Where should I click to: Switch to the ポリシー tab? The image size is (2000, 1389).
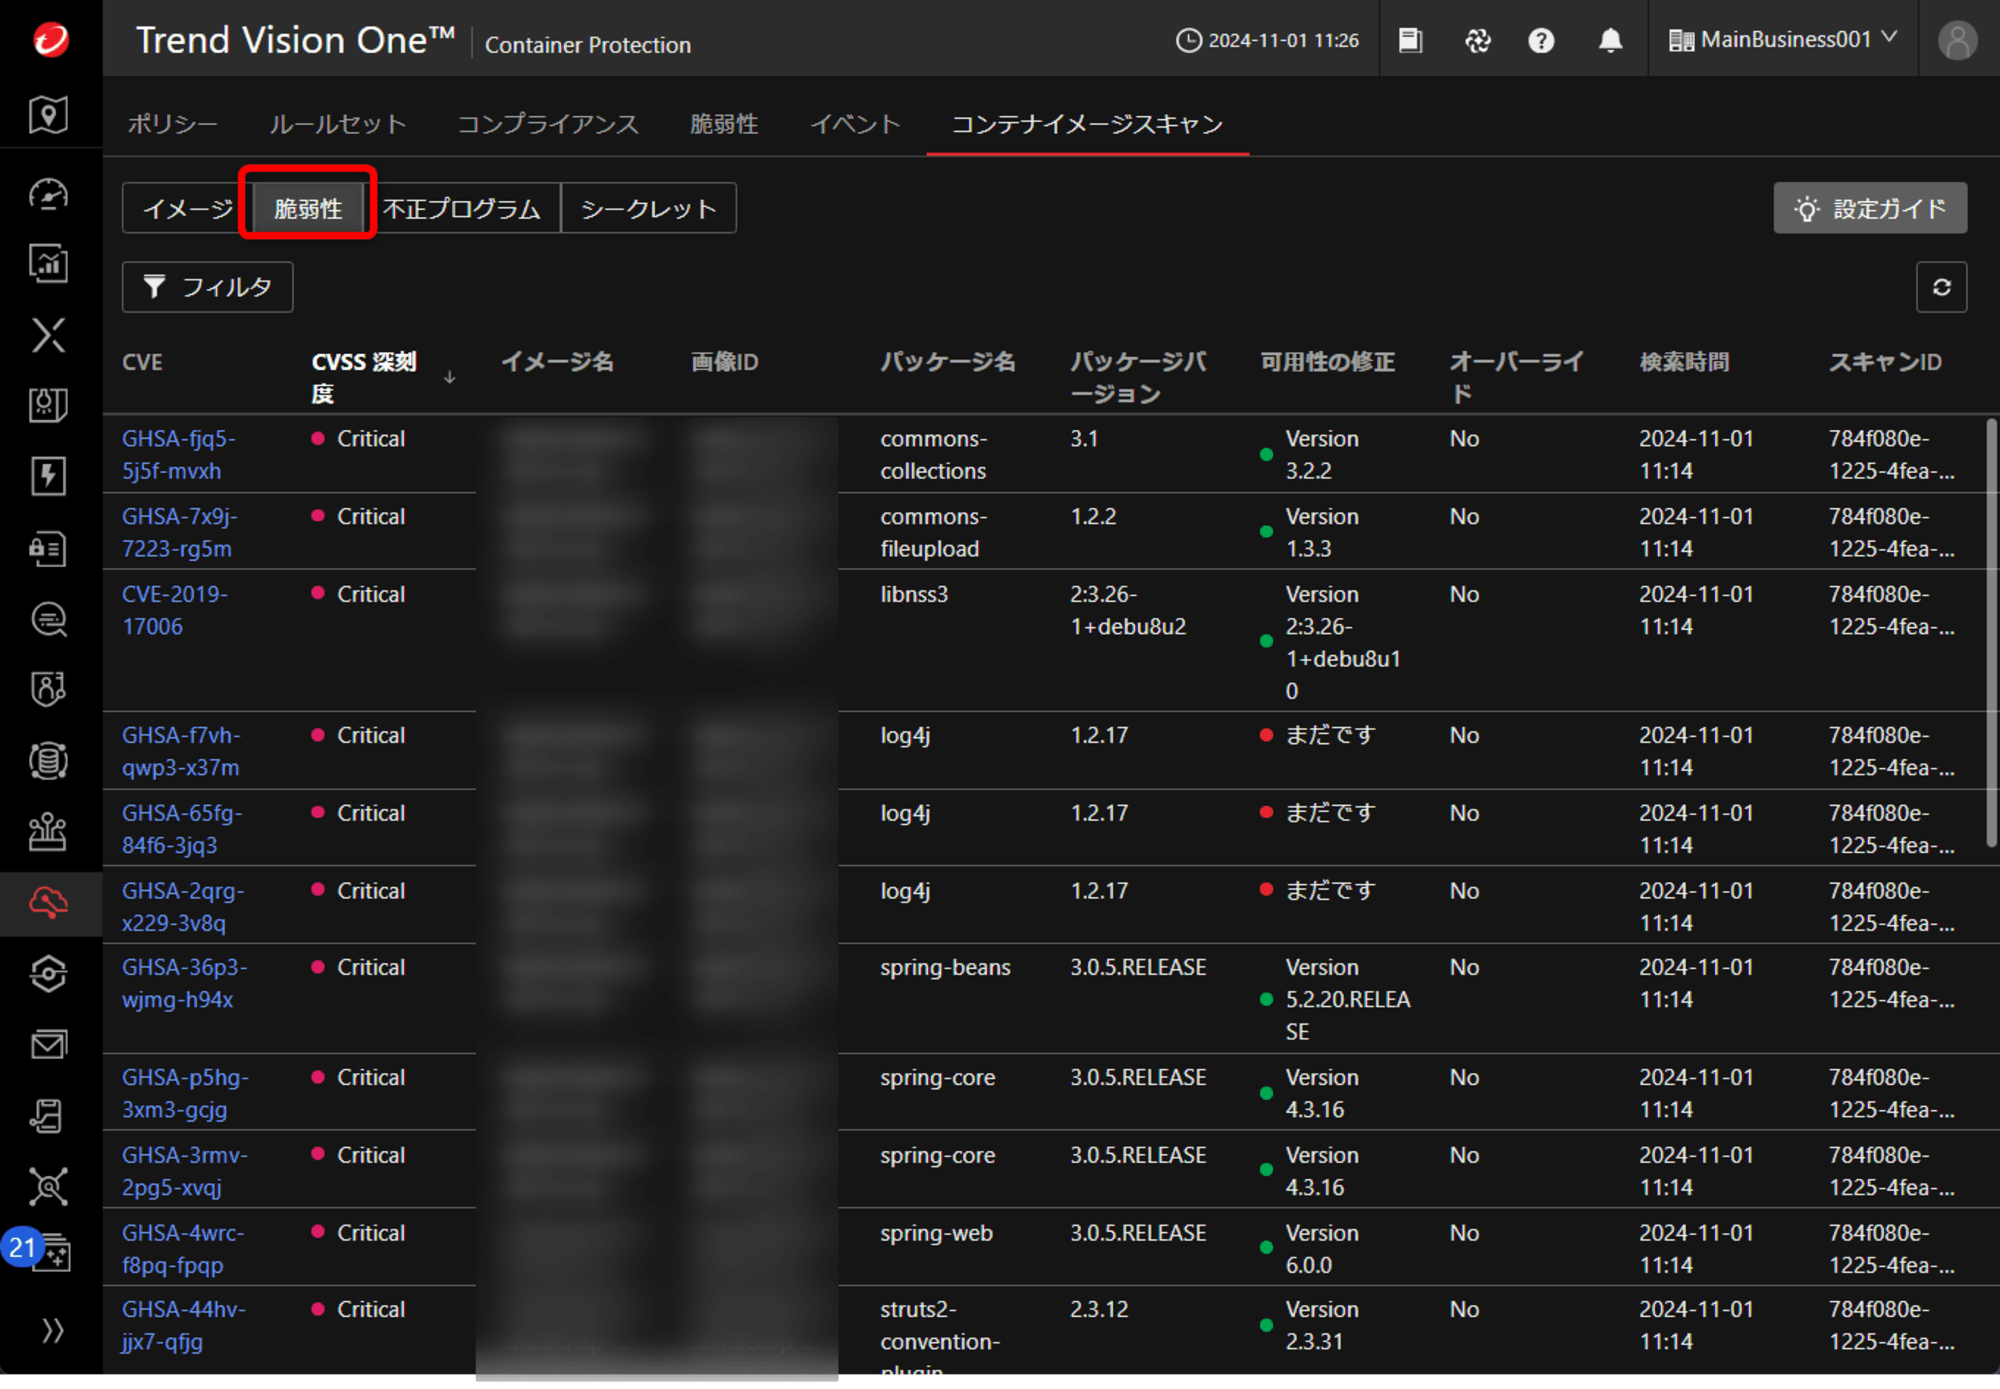pos(172,124)
